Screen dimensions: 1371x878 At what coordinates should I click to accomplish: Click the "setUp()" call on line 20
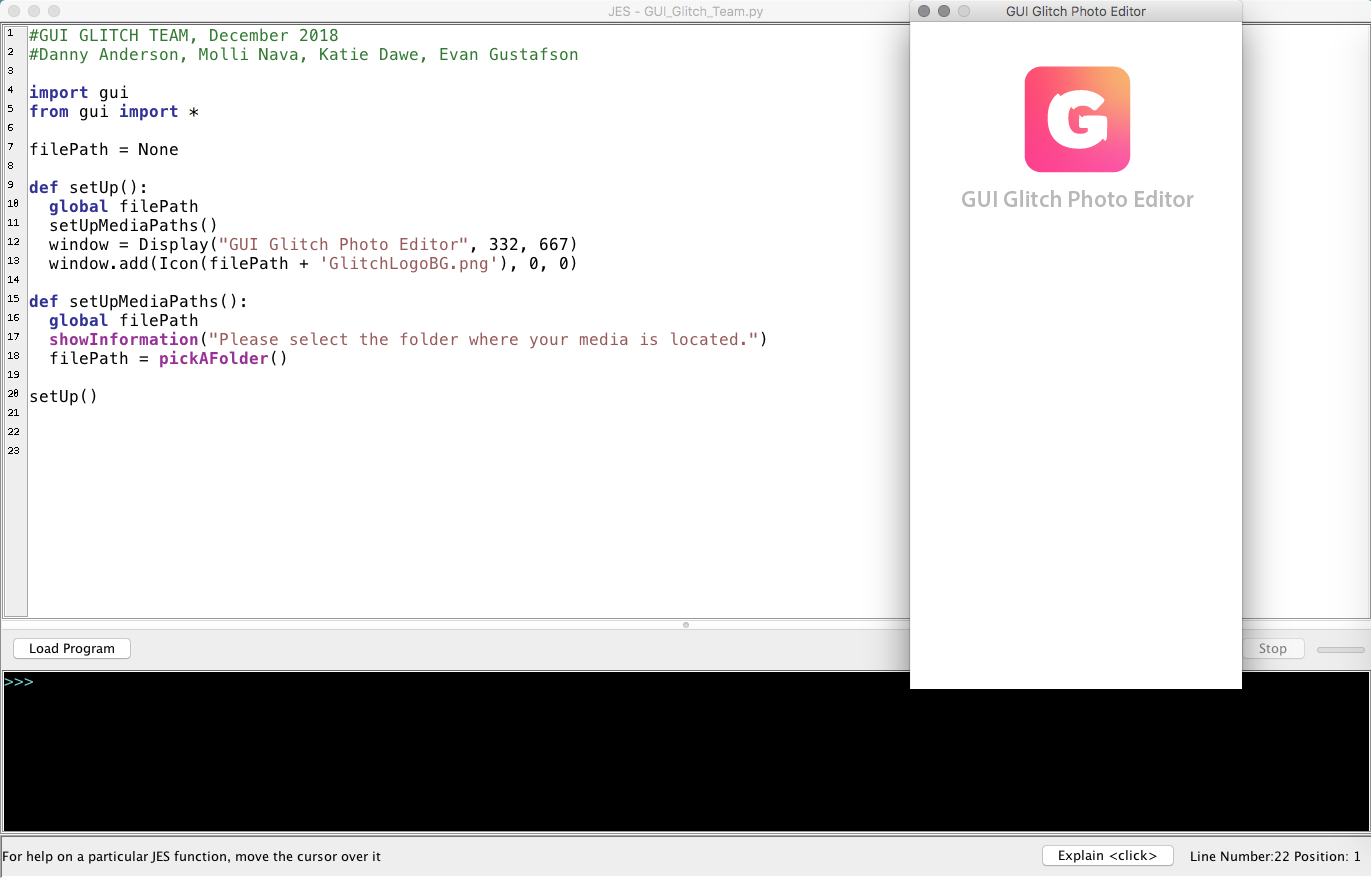click(x=64, y=397)
